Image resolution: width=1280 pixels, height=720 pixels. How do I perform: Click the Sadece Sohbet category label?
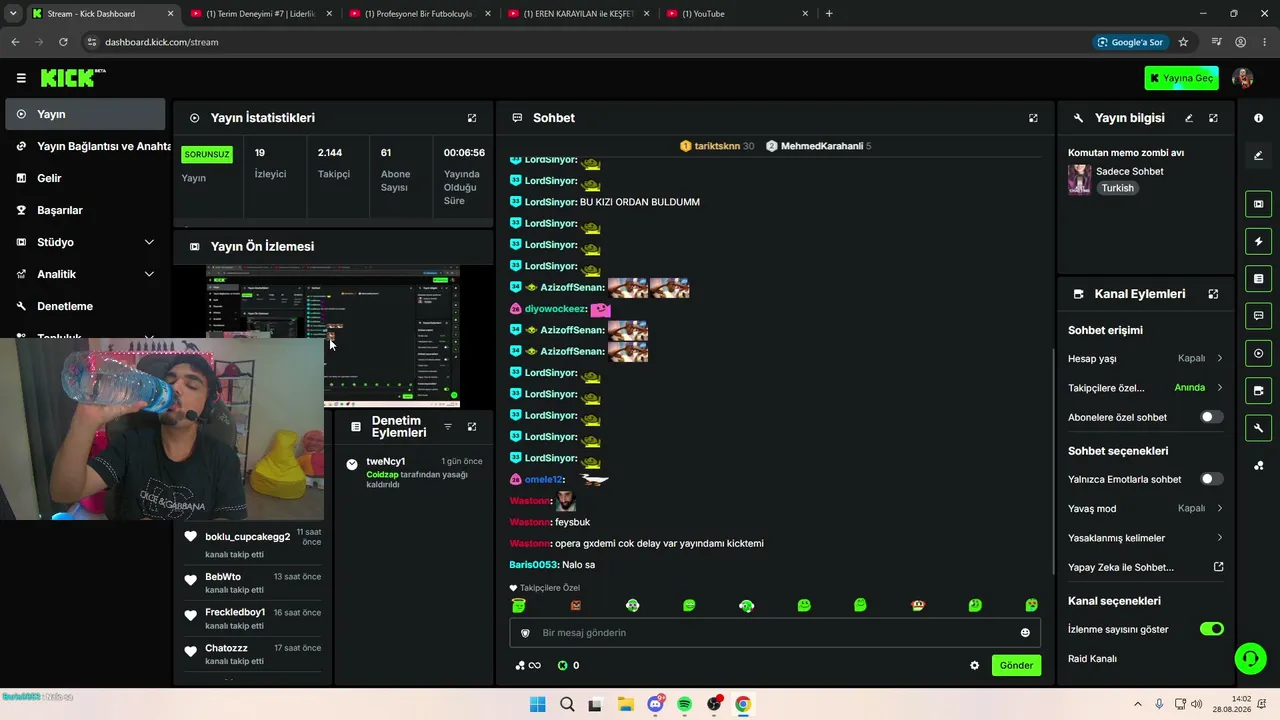(x=1130, y=171)
